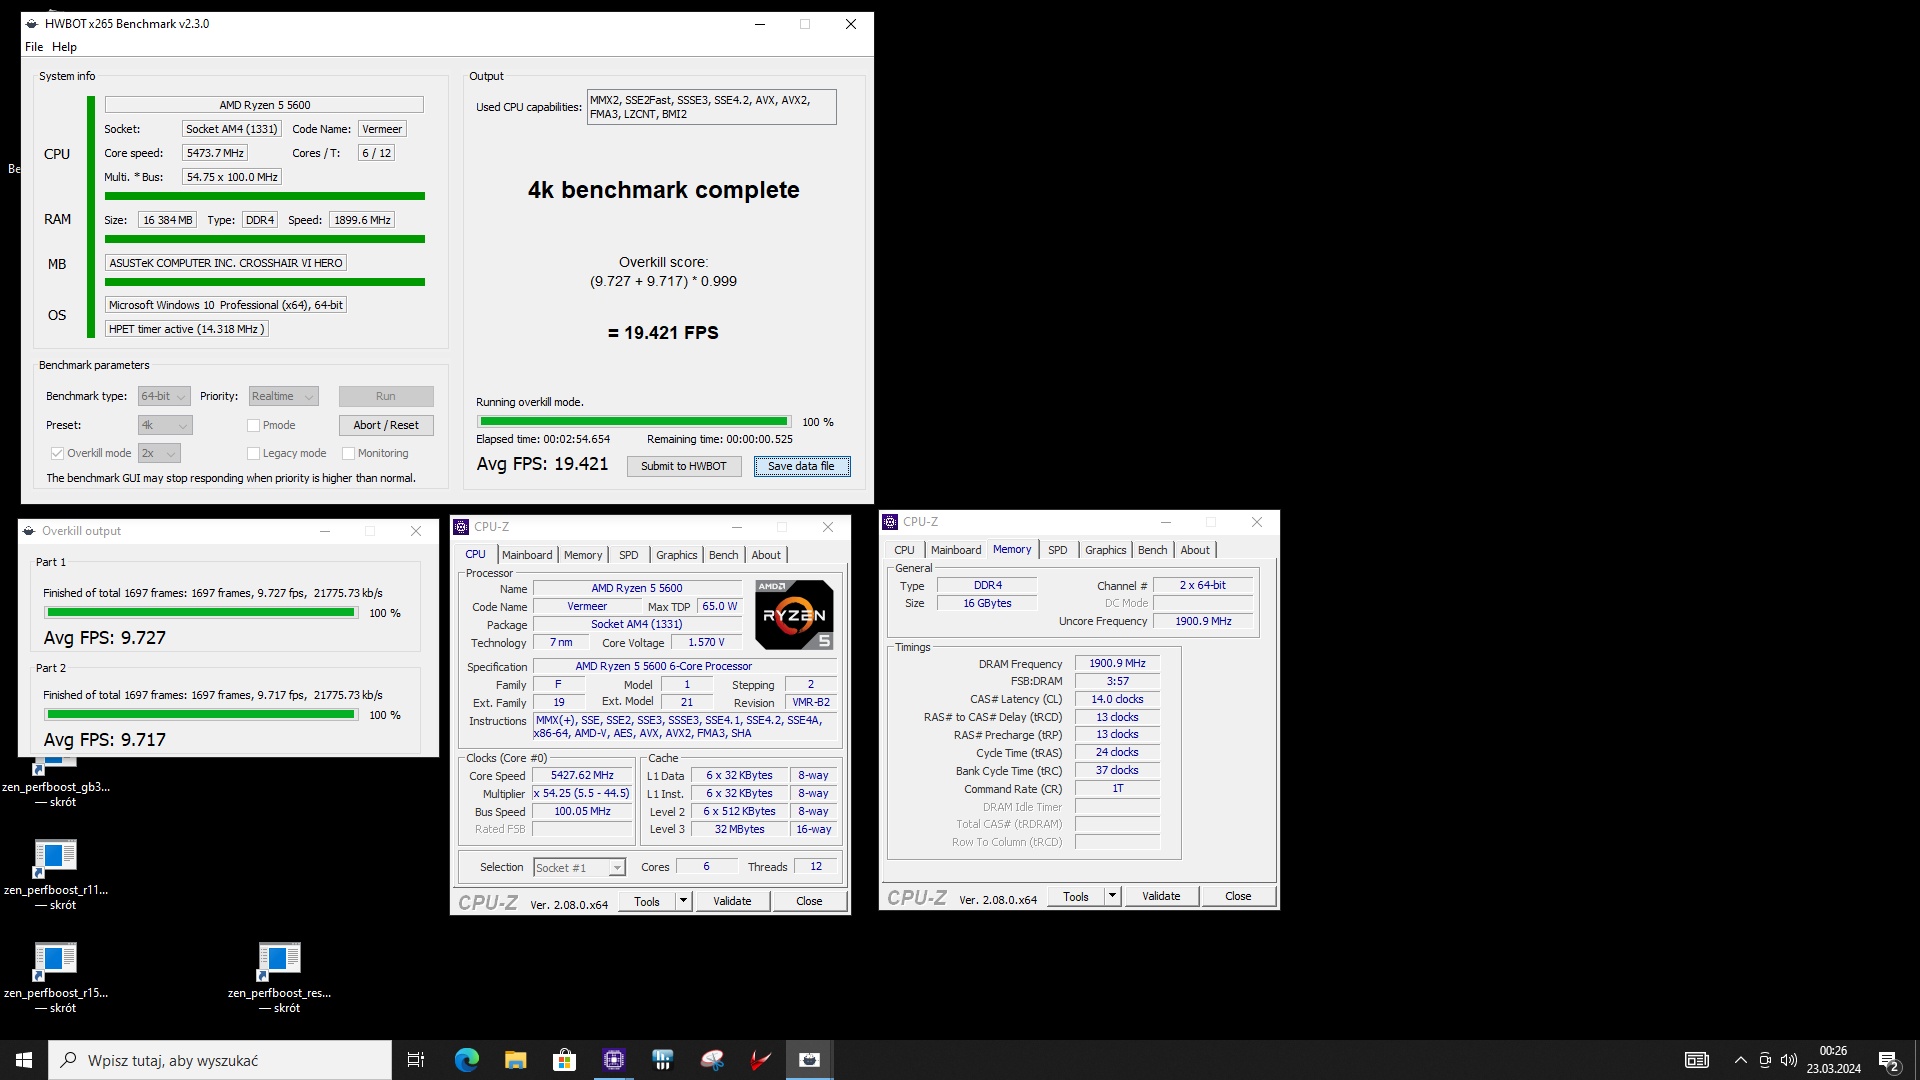Click the HWBOT x265 title bar icon

coord(32,24)
